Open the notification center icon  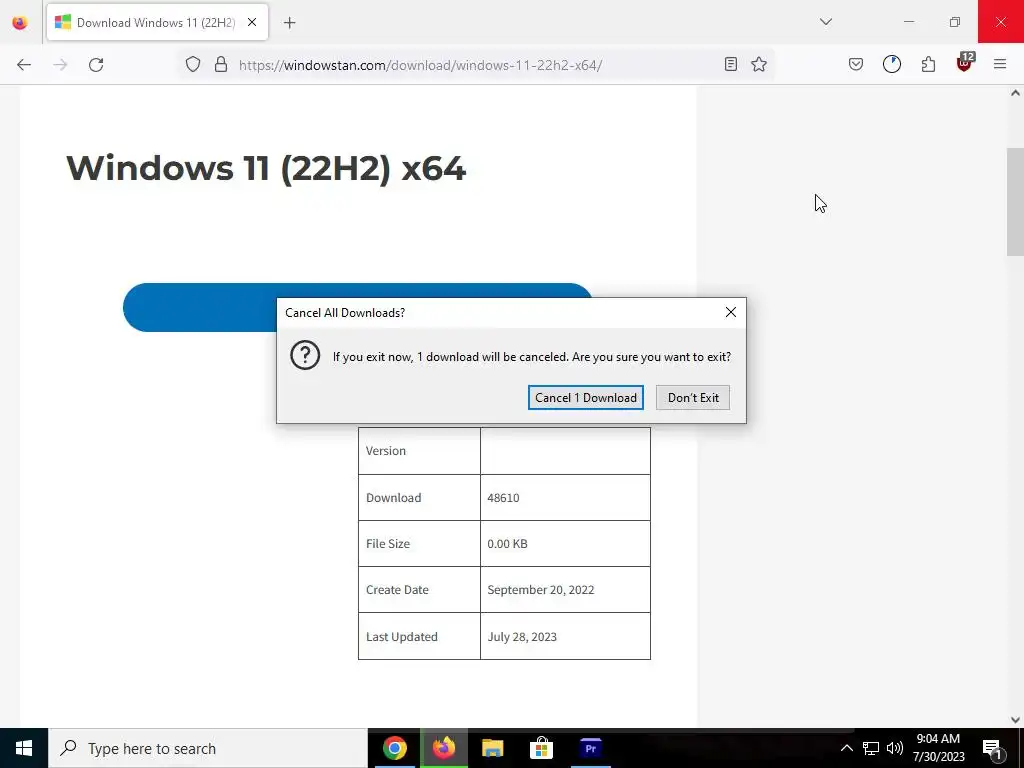(992, 749)
